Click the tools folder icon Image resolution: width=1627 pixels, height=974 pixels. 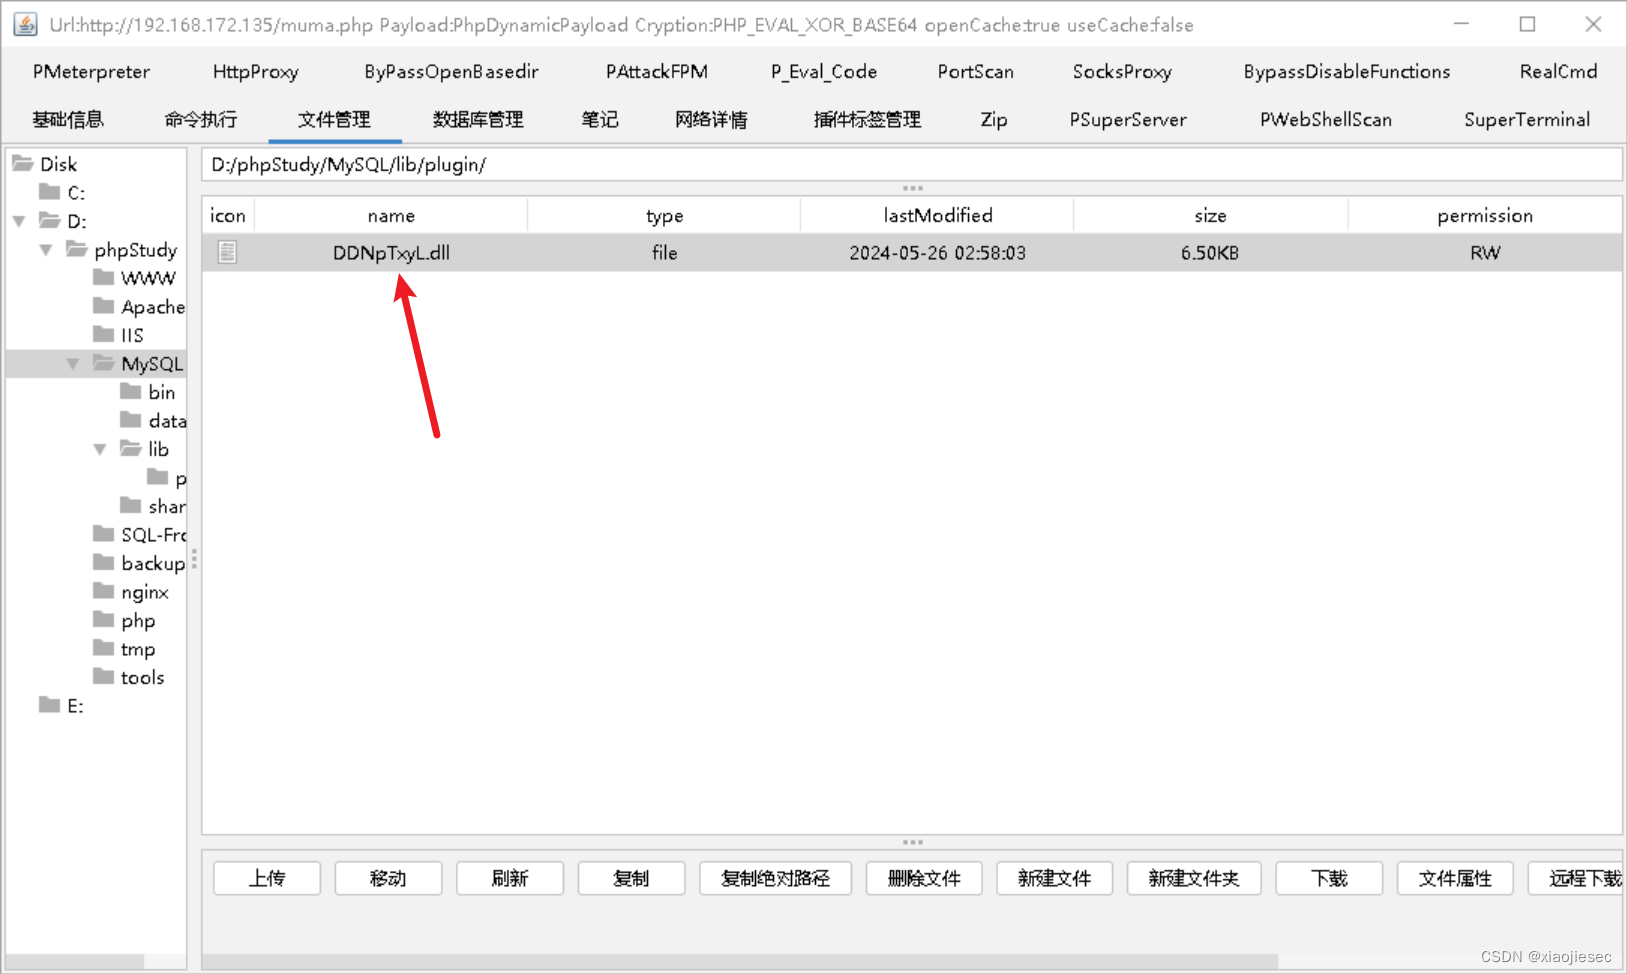[104, 677]
